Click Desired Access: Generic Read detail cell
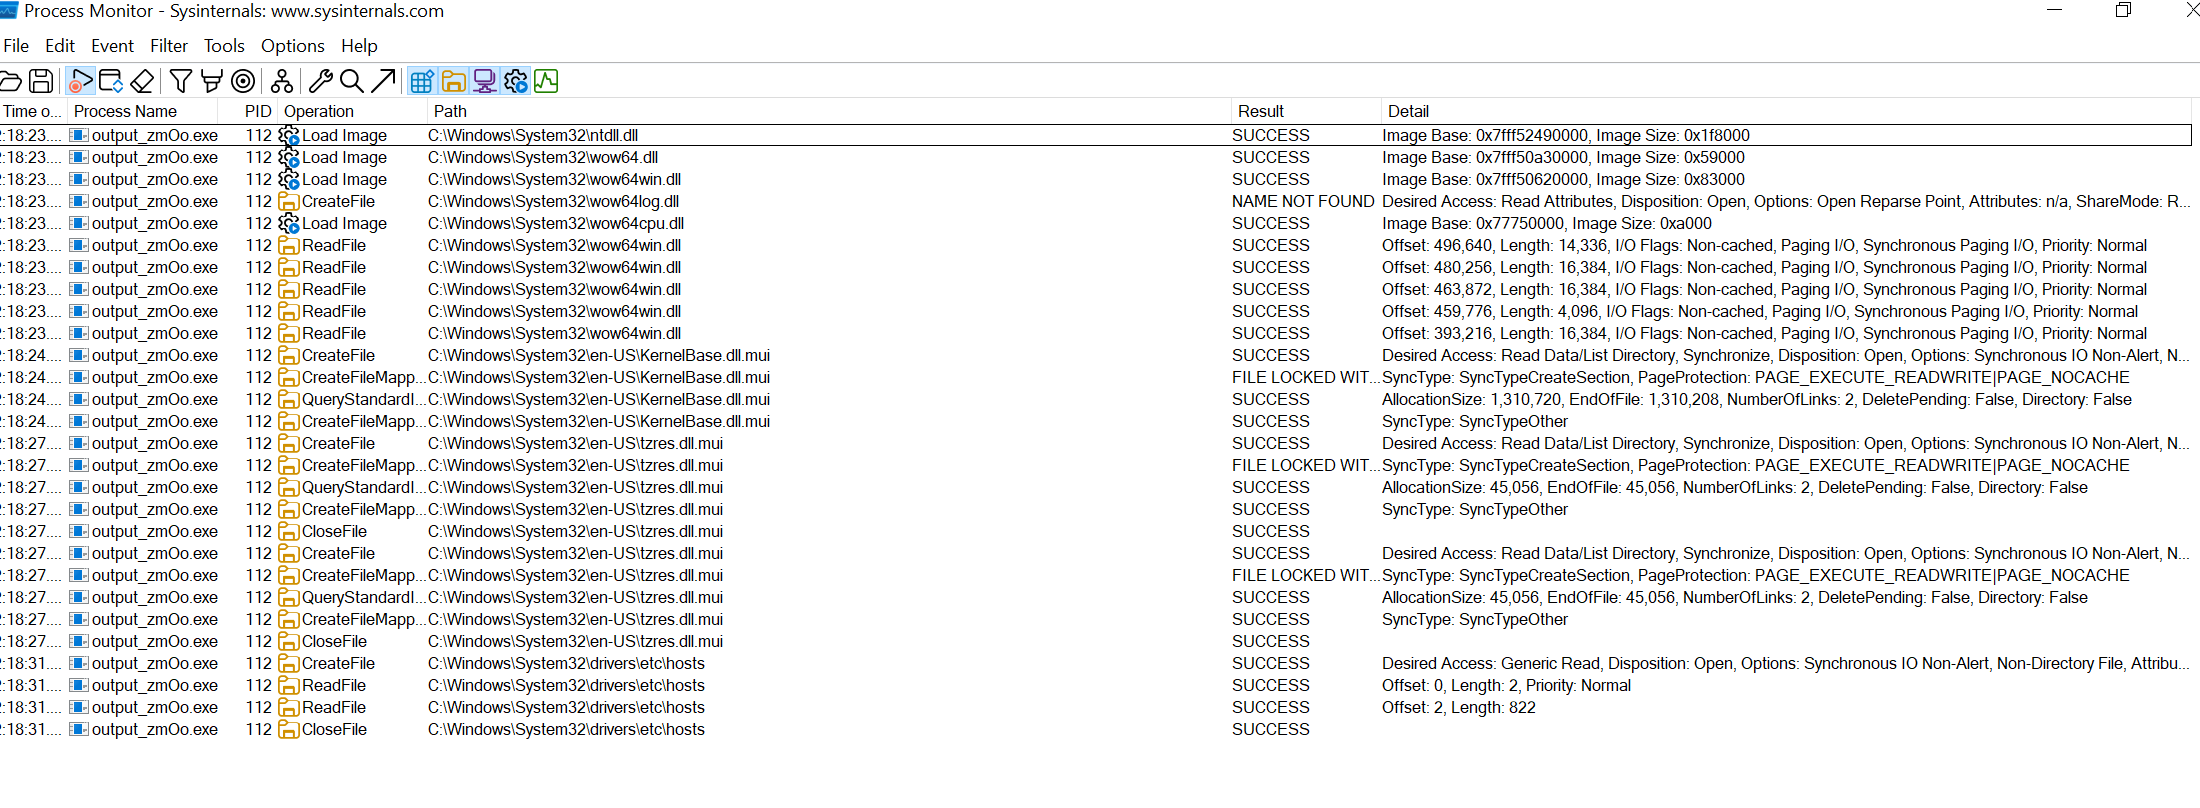The width and height of the screenshot is (2200, 808). [1785, 663]
